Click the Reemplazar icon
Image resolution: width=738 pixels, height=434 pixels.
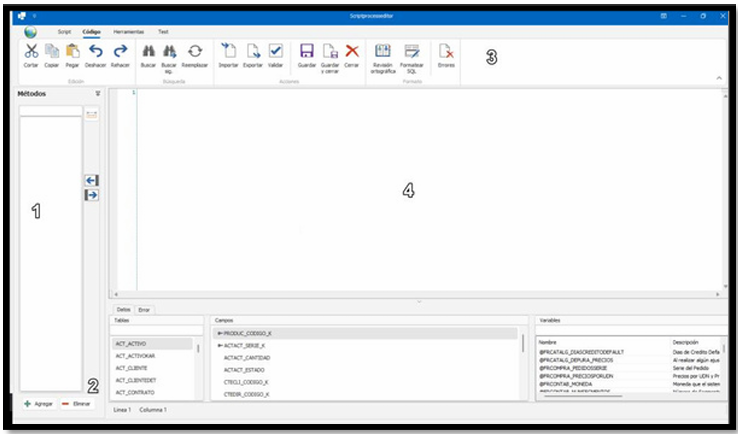click(195, 51)
